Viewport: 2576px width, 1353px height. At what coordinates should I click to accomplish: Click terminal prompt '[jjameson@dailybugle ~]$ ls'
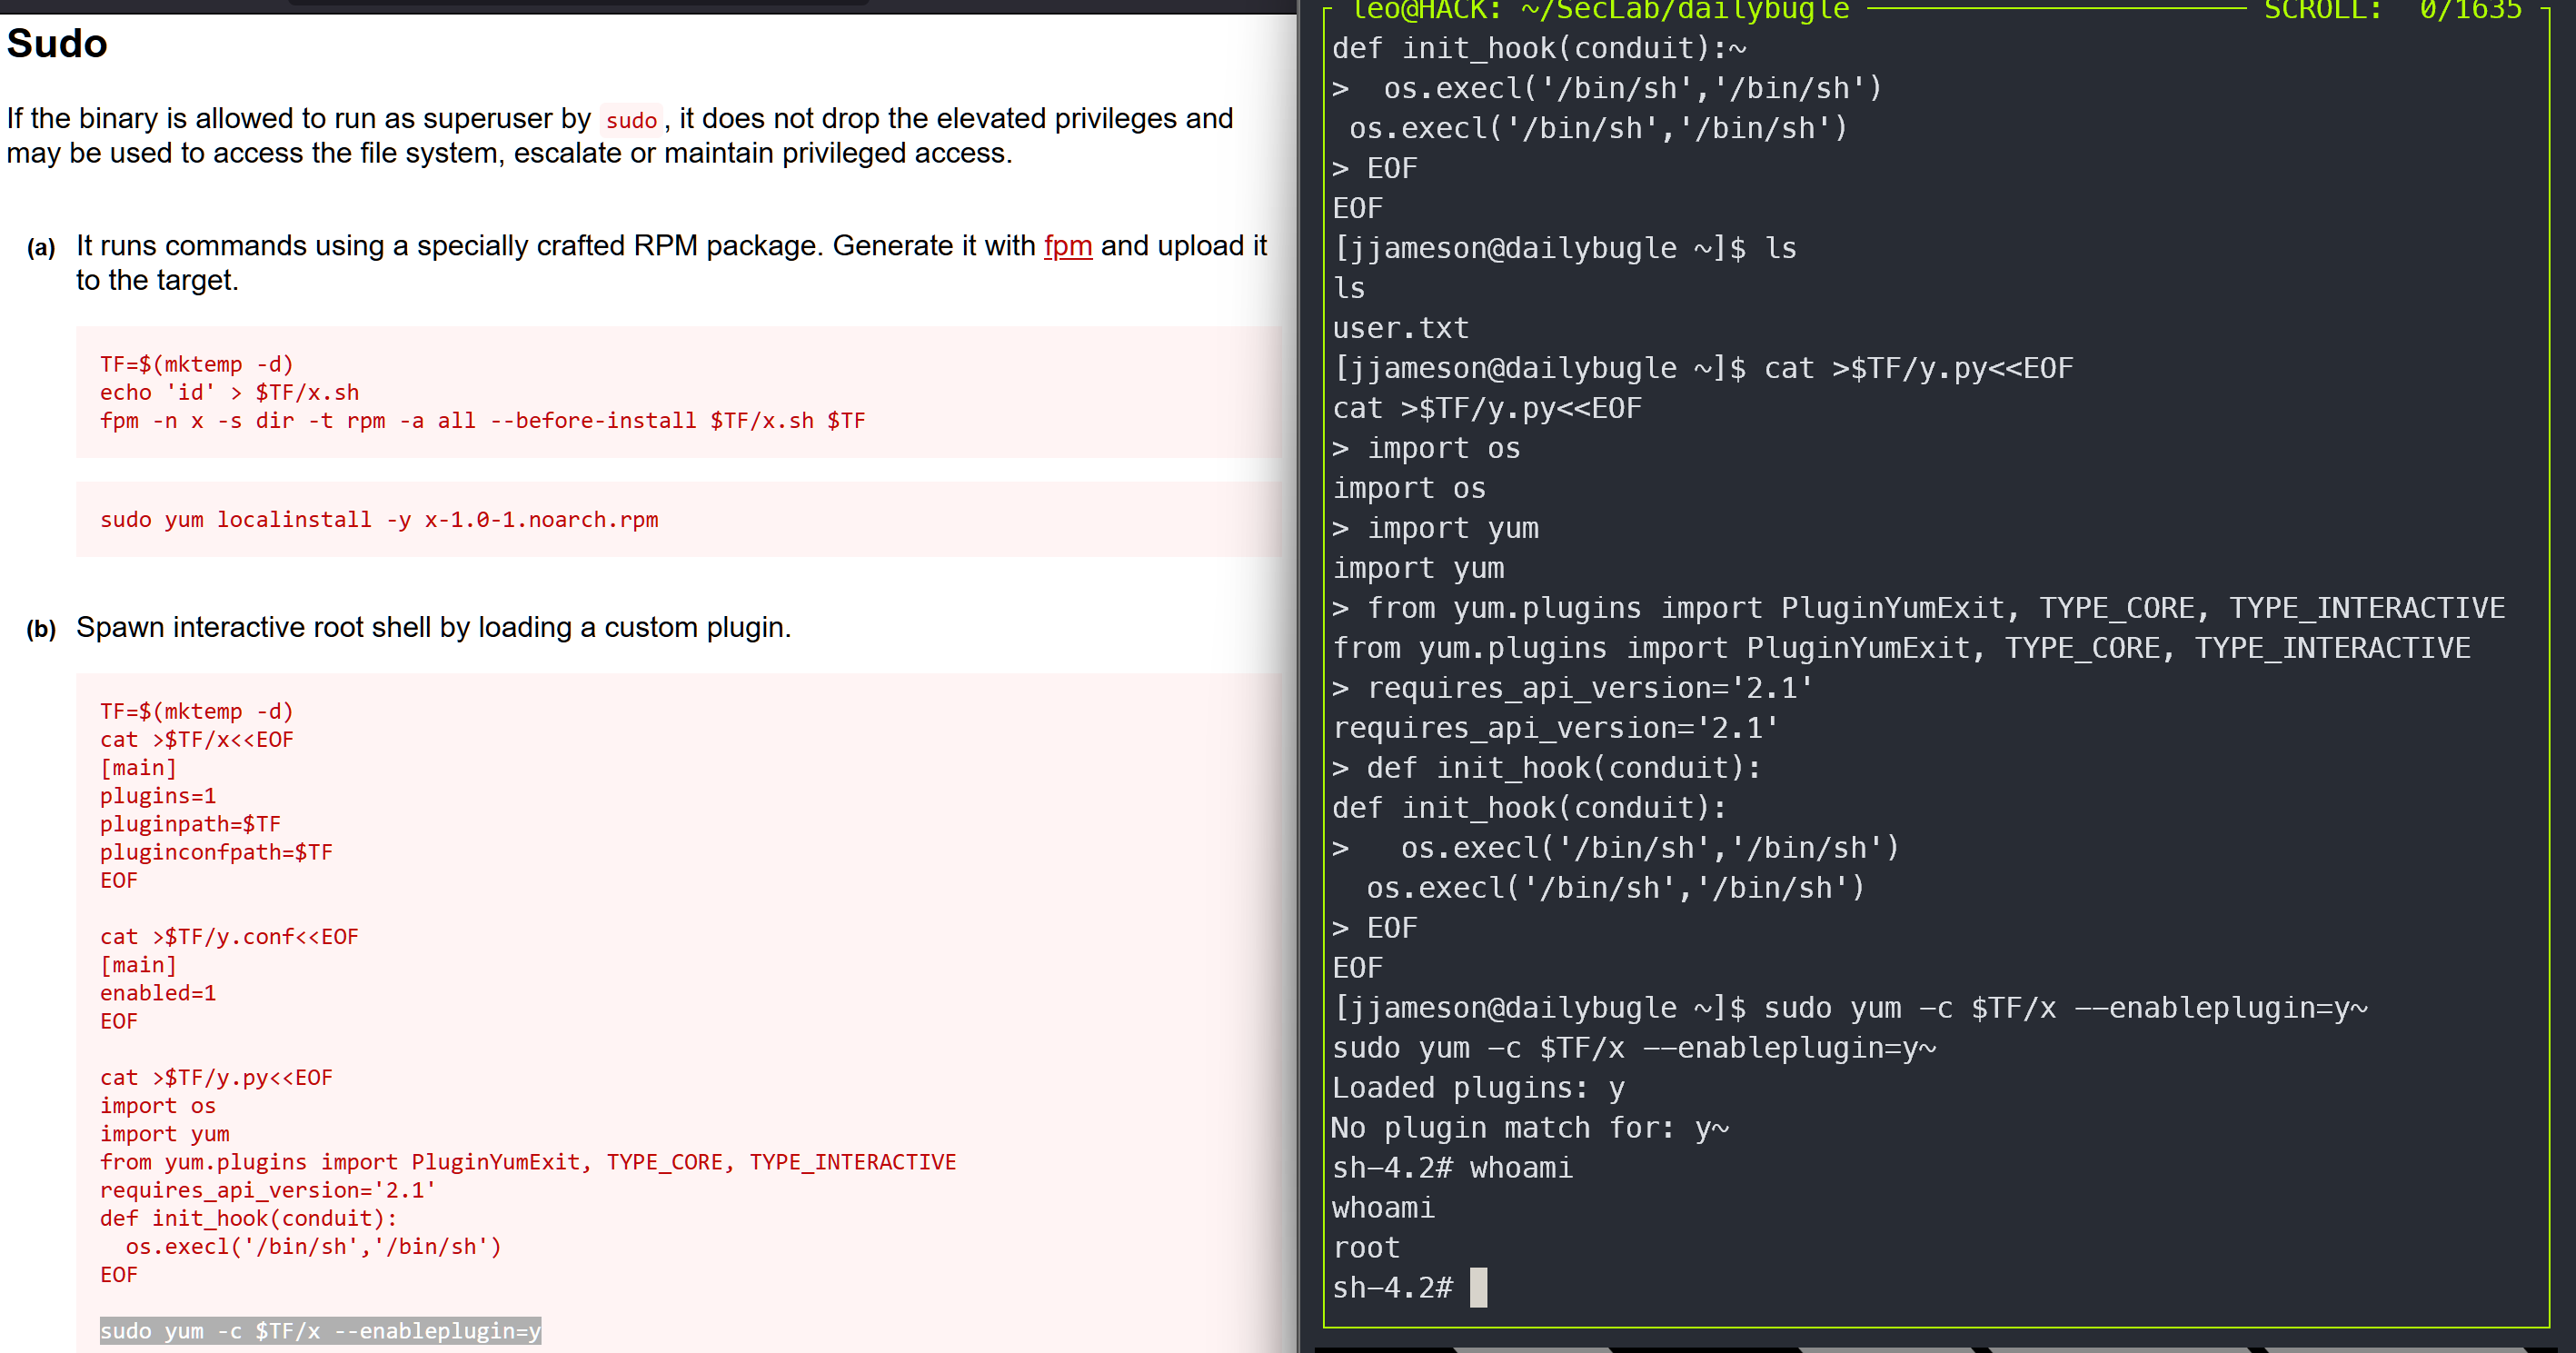point(1565,248)
